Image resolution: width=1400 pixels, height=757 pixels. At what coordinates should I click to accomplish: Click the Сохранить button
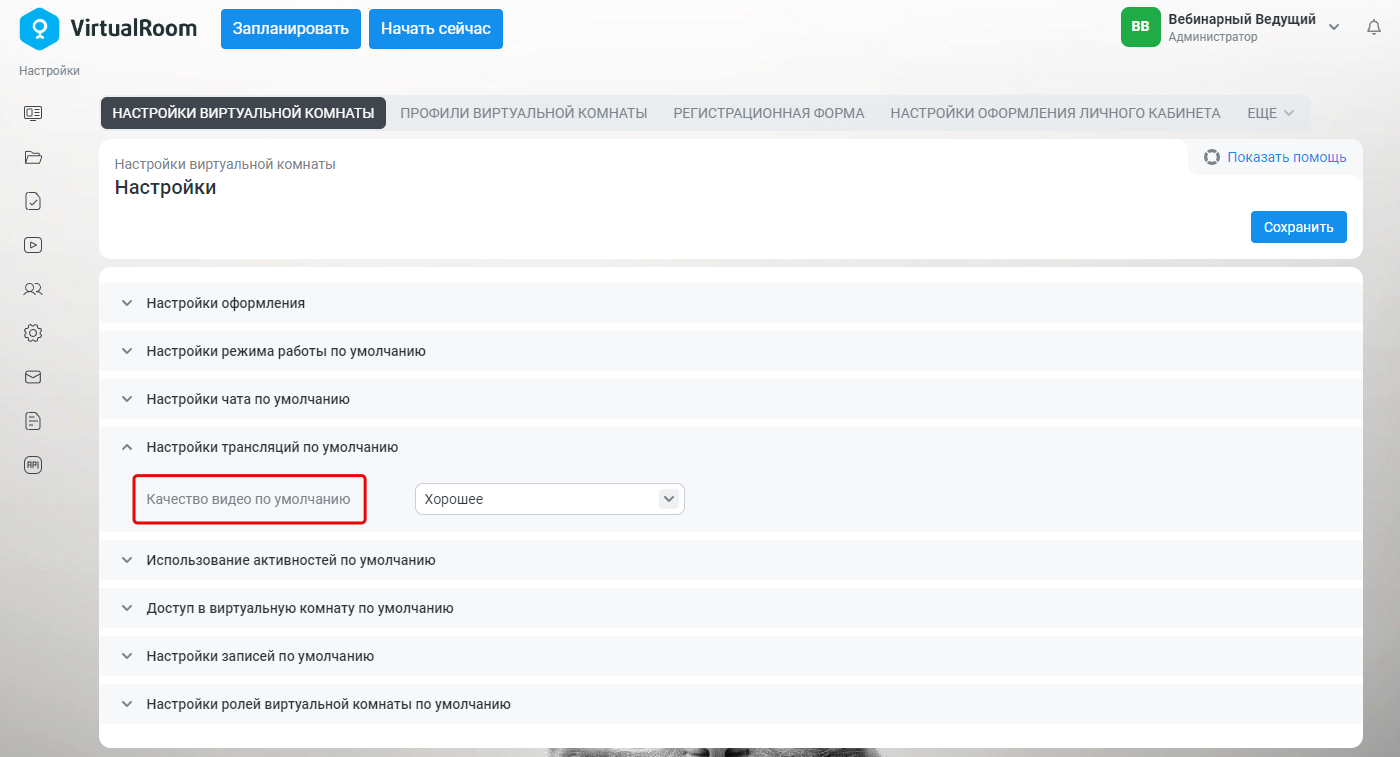[x=1299, y=227]
